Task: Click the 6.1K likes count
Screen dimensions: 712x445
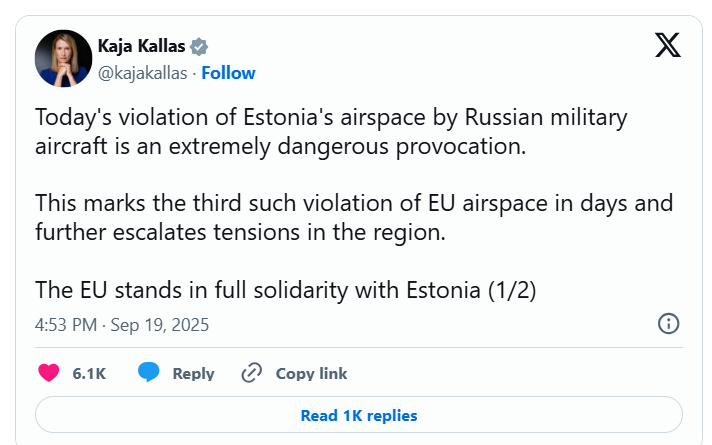Action: [89, 373]
